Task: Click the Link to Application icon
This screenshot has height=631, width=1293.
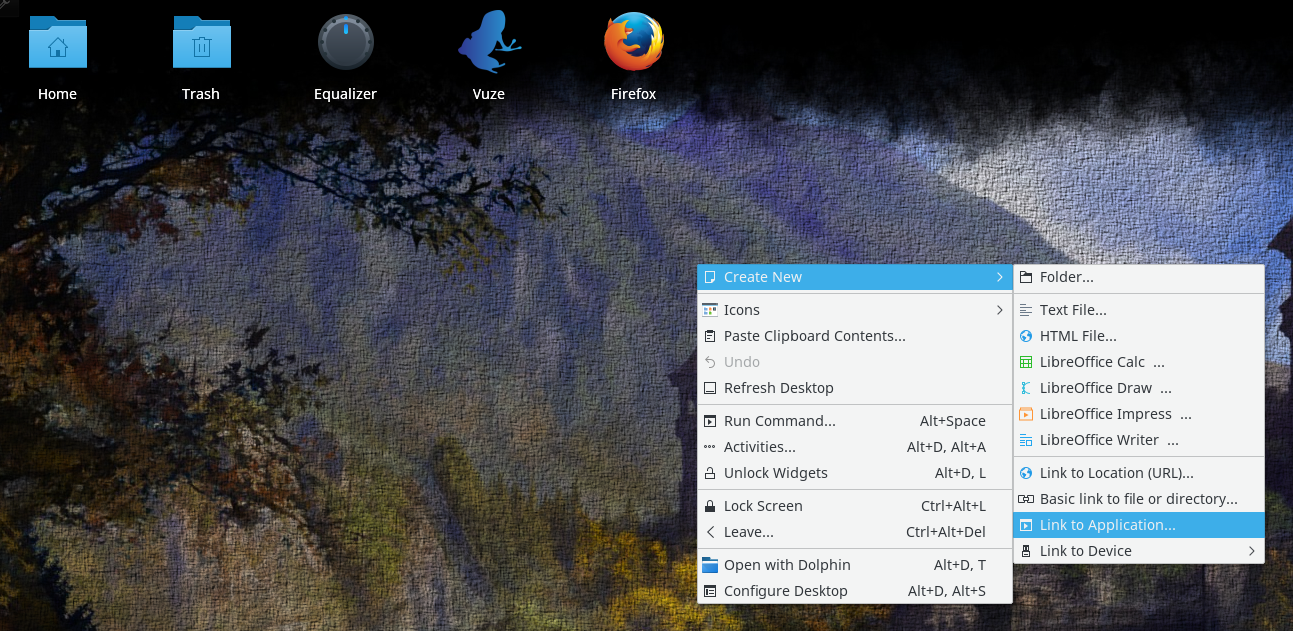Action: coord(1026,525)
